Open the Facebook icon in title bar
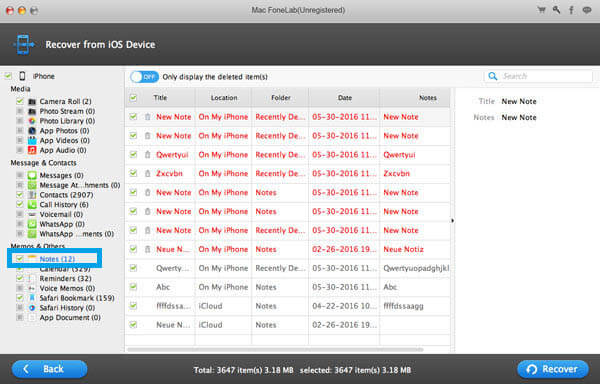 571,10
